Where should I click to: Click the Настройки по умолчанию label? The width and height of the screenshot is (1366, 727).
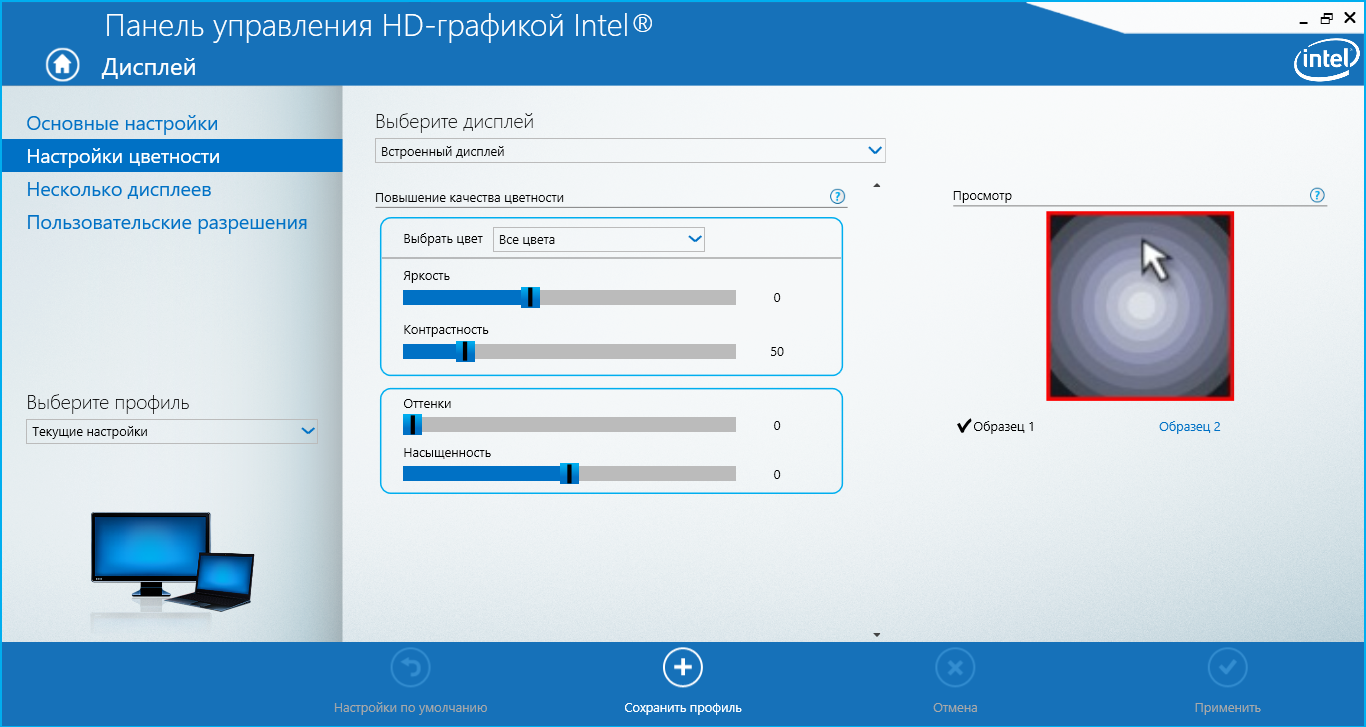click(x=410, y=708)
